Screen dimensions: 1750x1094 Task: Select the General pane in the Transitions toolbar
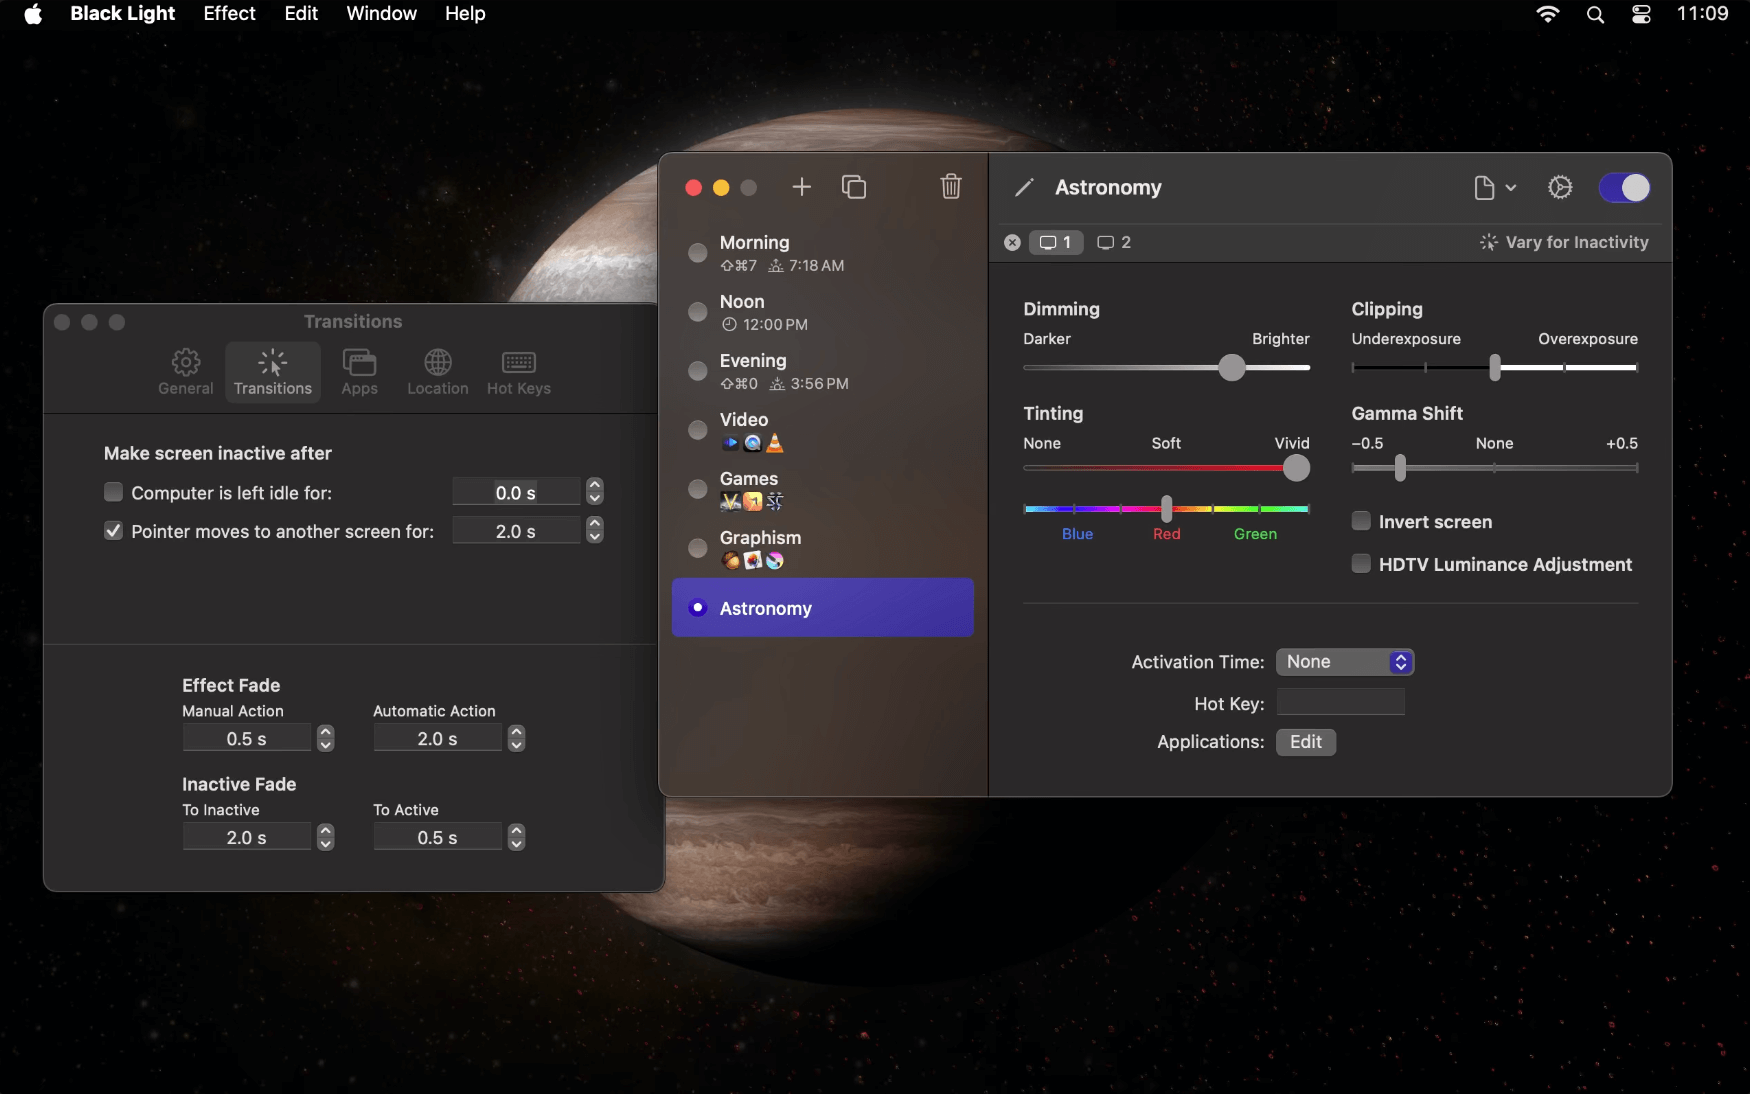tap(185, 371)
